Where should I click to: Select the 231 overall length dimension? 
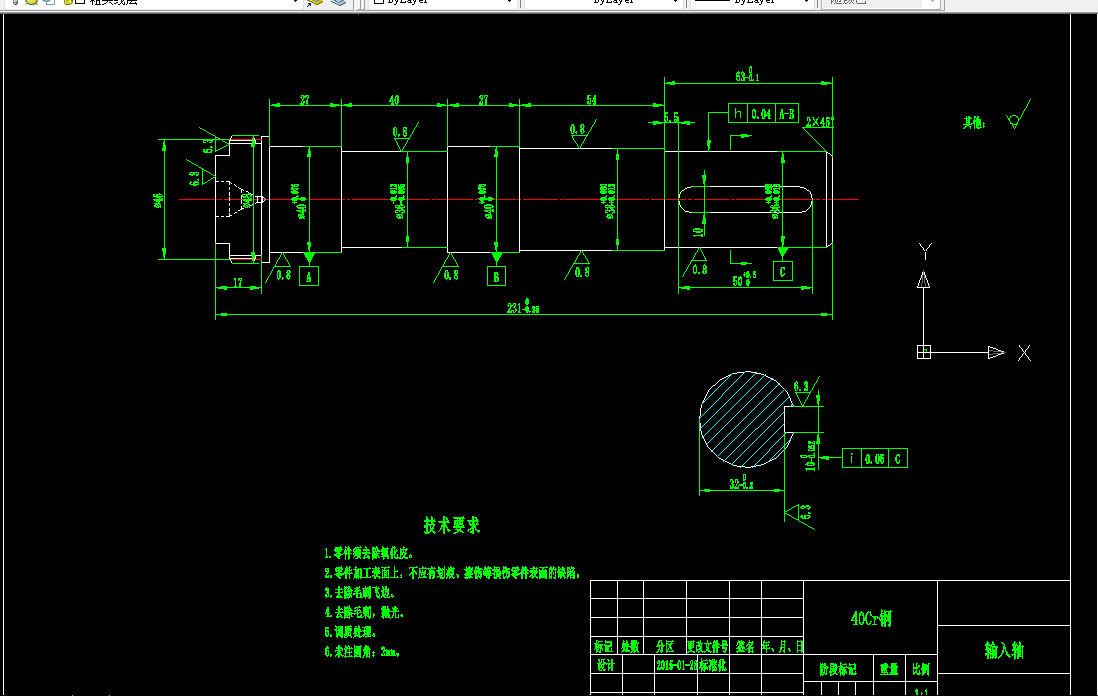[x=523, y=307]
